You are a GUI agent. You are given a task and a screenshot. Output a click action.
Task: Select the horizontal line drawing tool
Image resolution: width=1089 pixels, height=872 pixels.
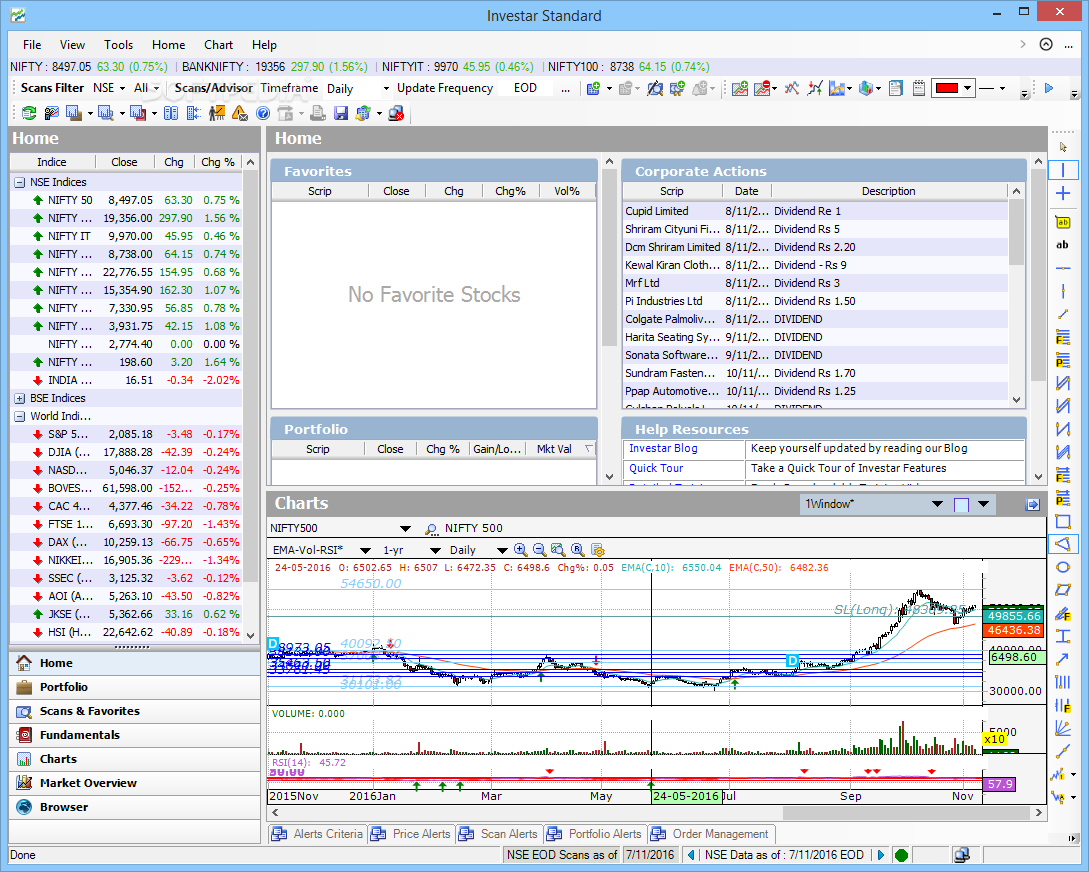pos(1063,268)
